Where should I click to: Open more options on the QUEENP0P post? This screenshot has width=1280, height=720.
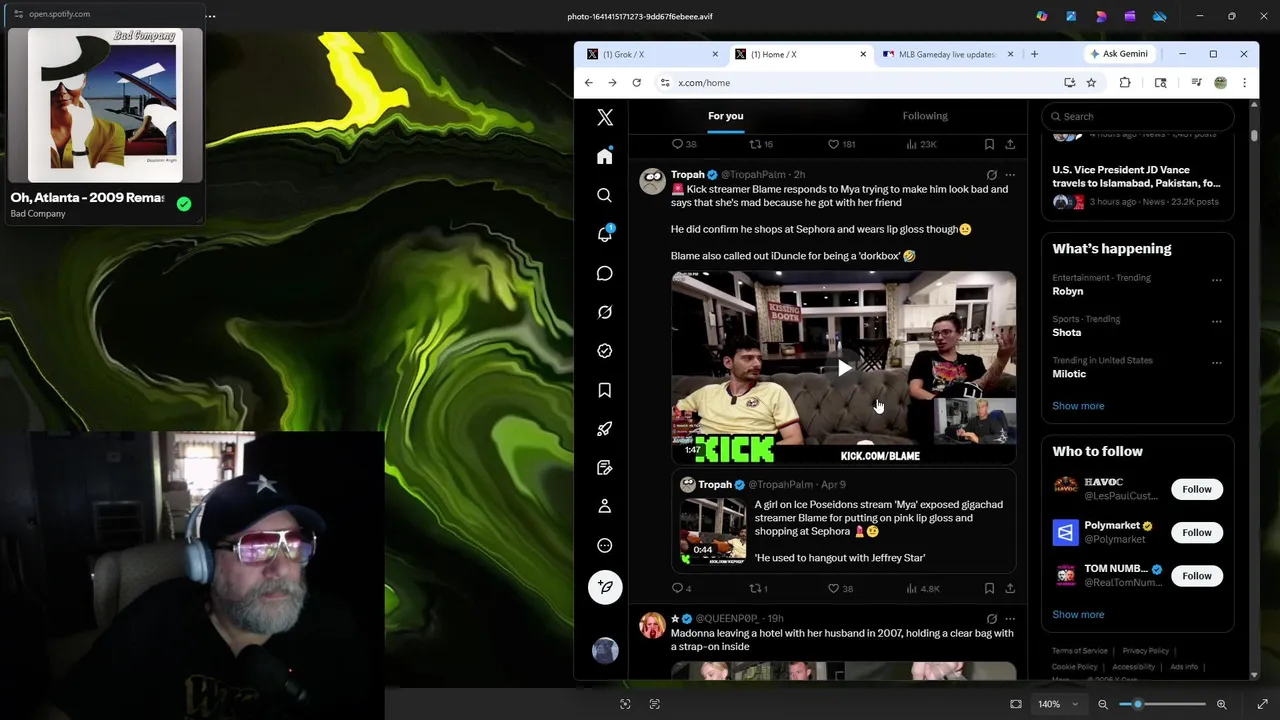[x=1010, y=619]
